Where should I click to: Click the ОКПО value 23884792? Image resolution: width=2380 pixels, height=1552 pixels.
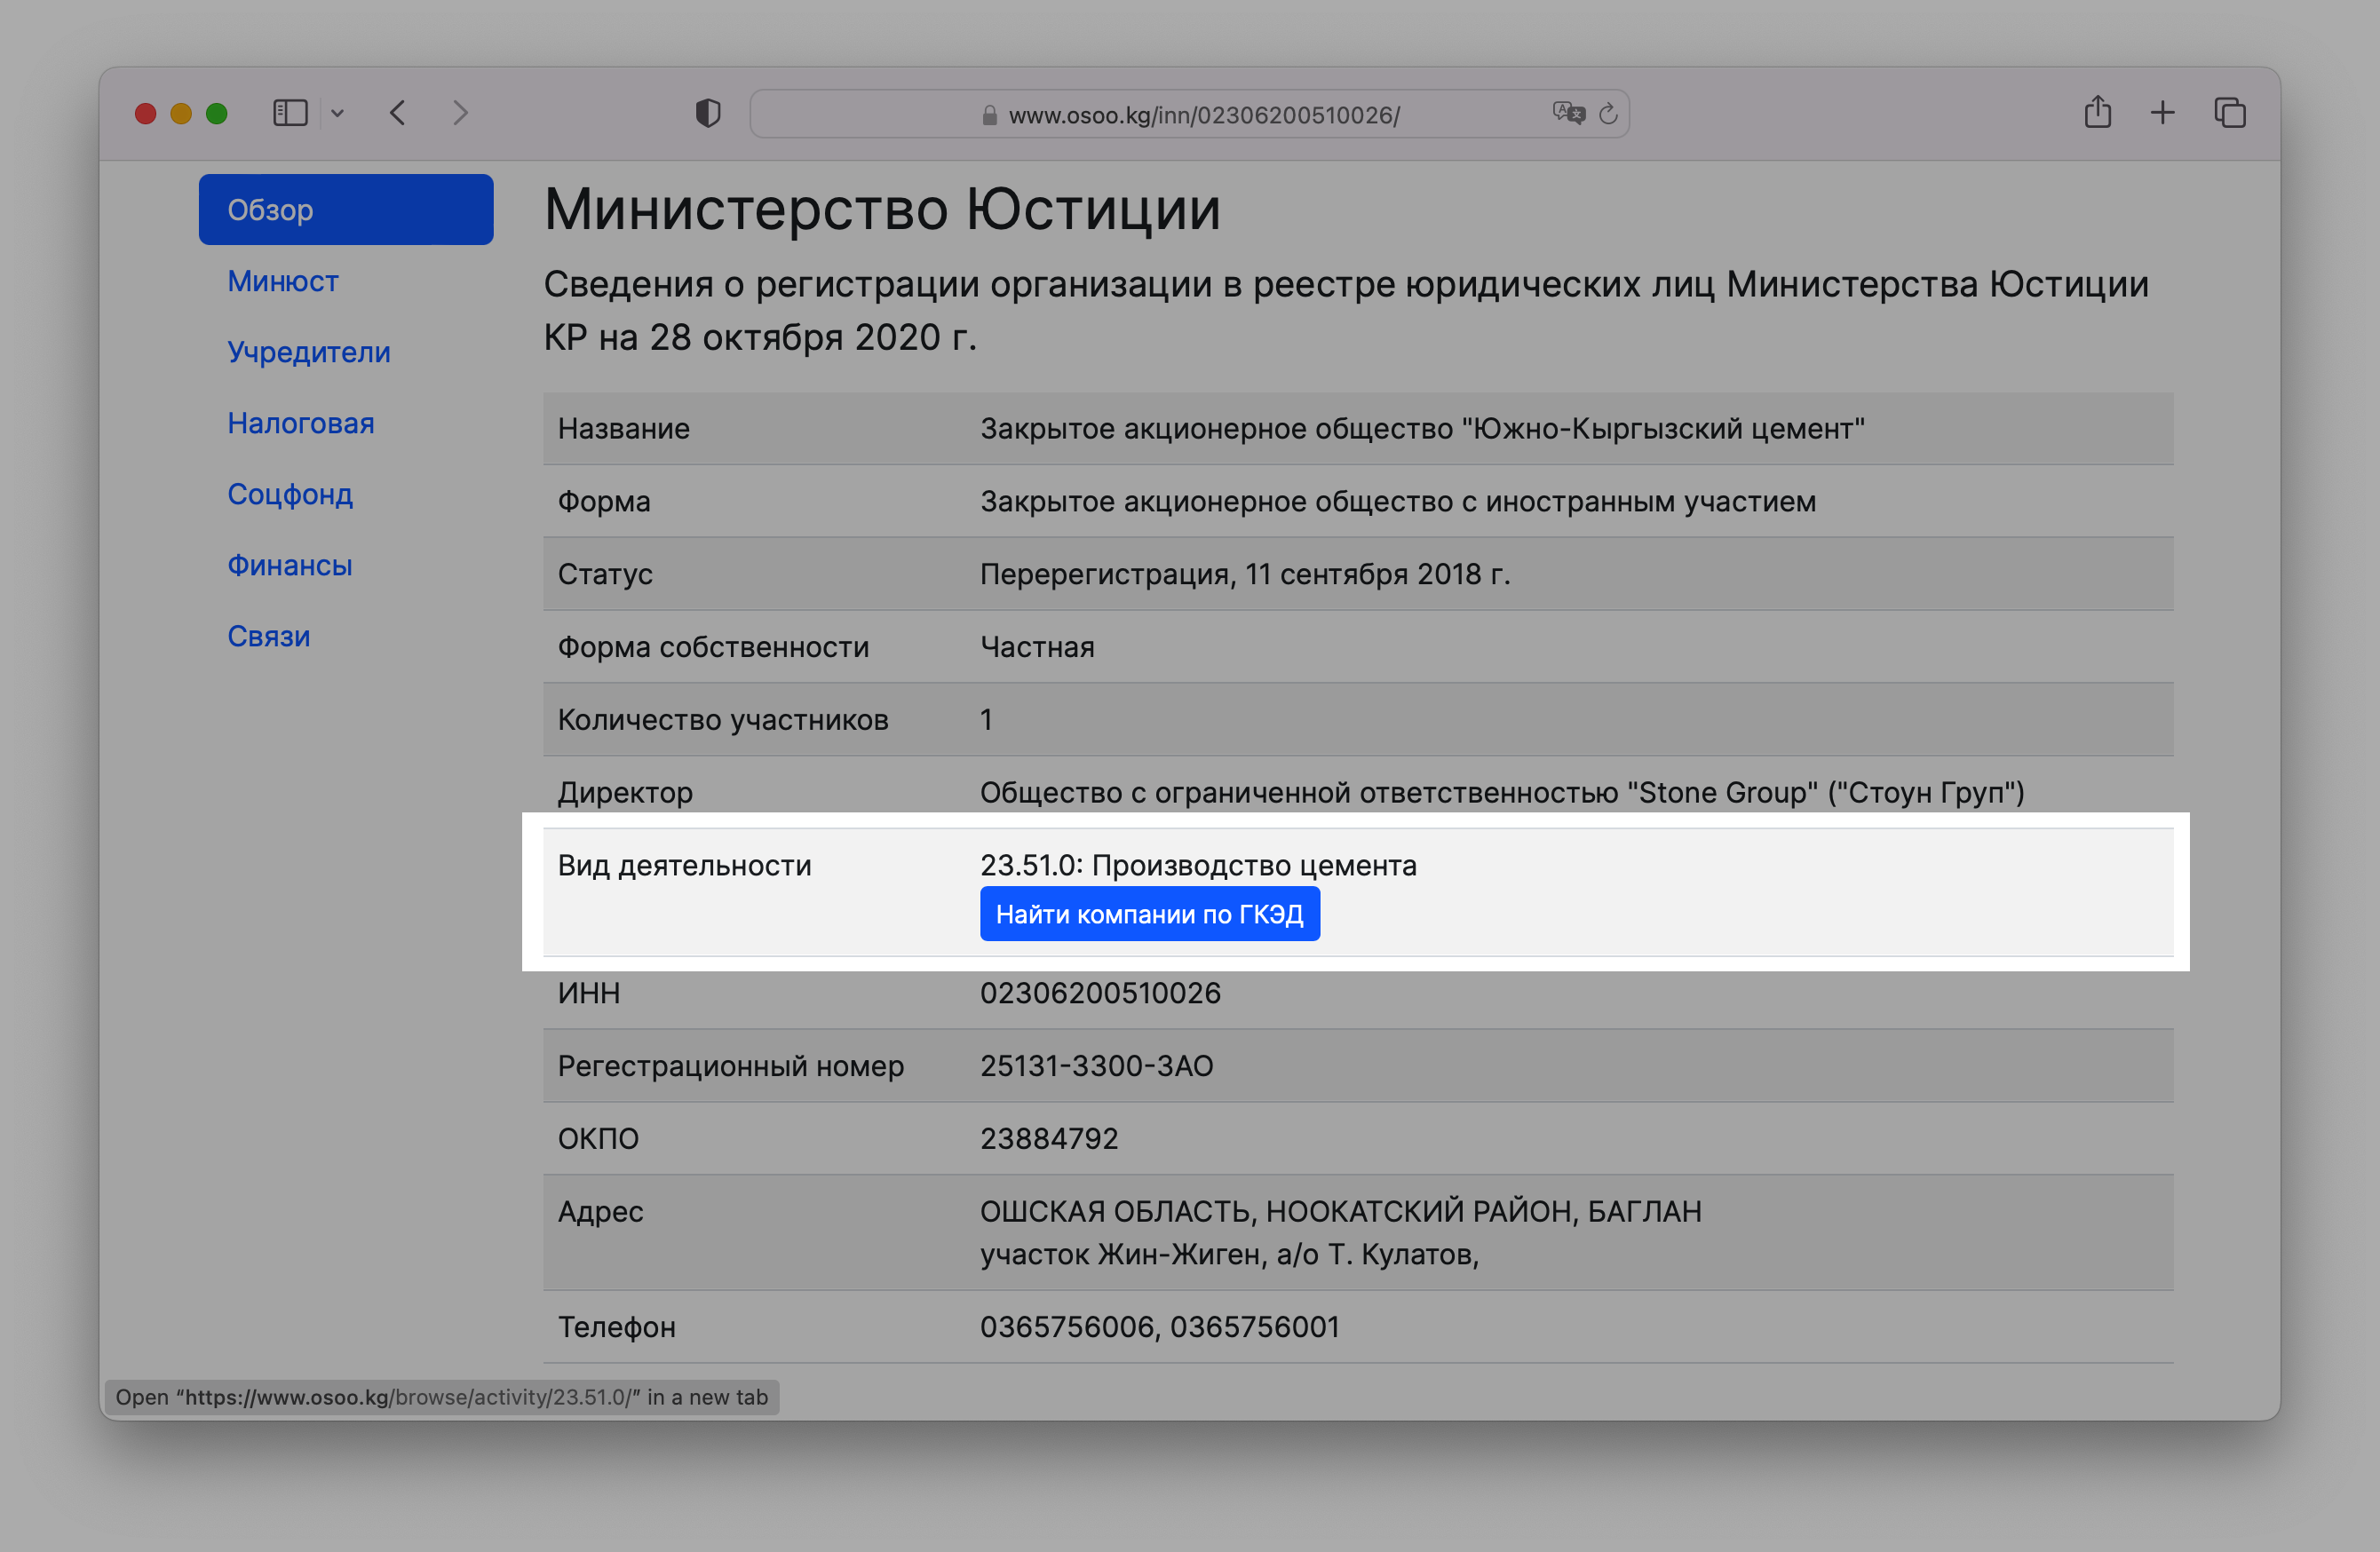pyautogui.click(x=1049, y=1139)
